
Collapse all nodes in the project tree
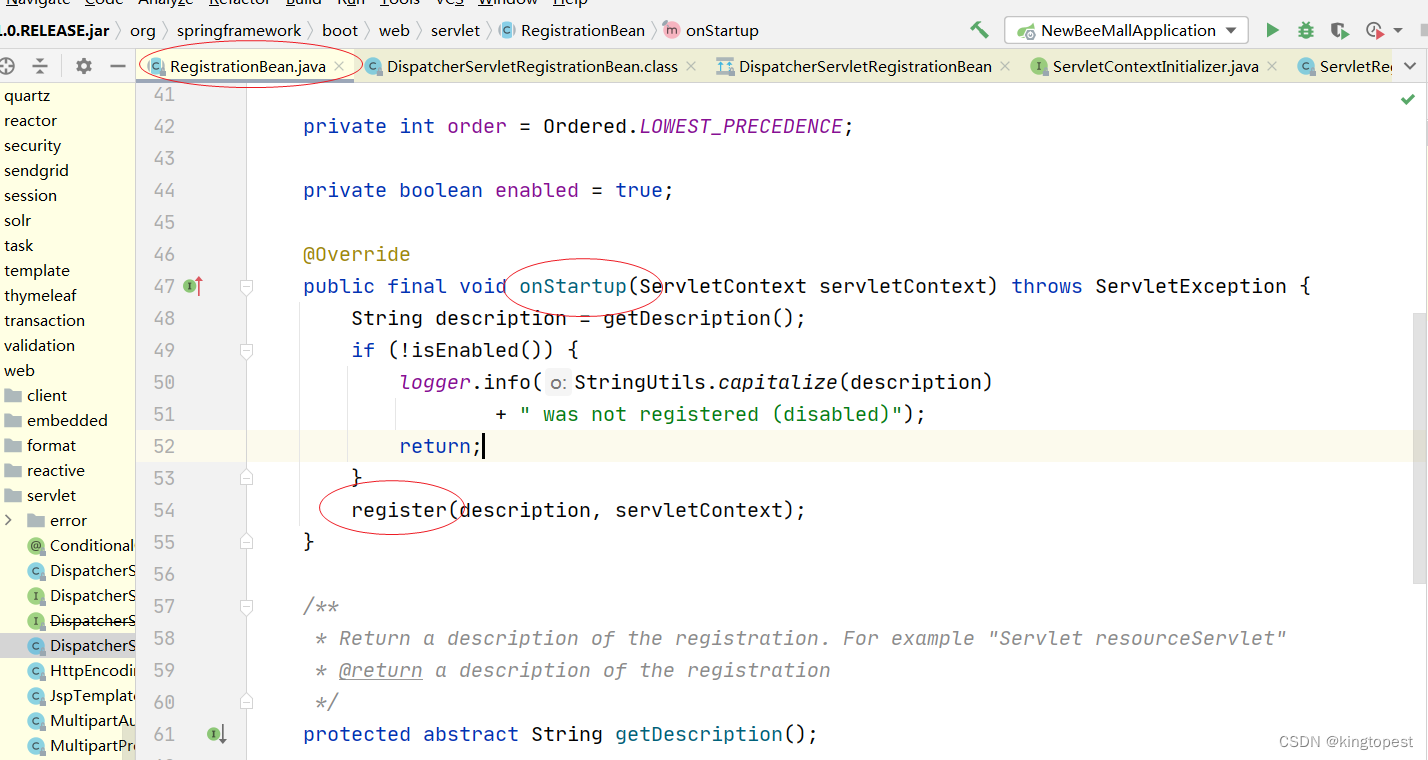(41, 66)
